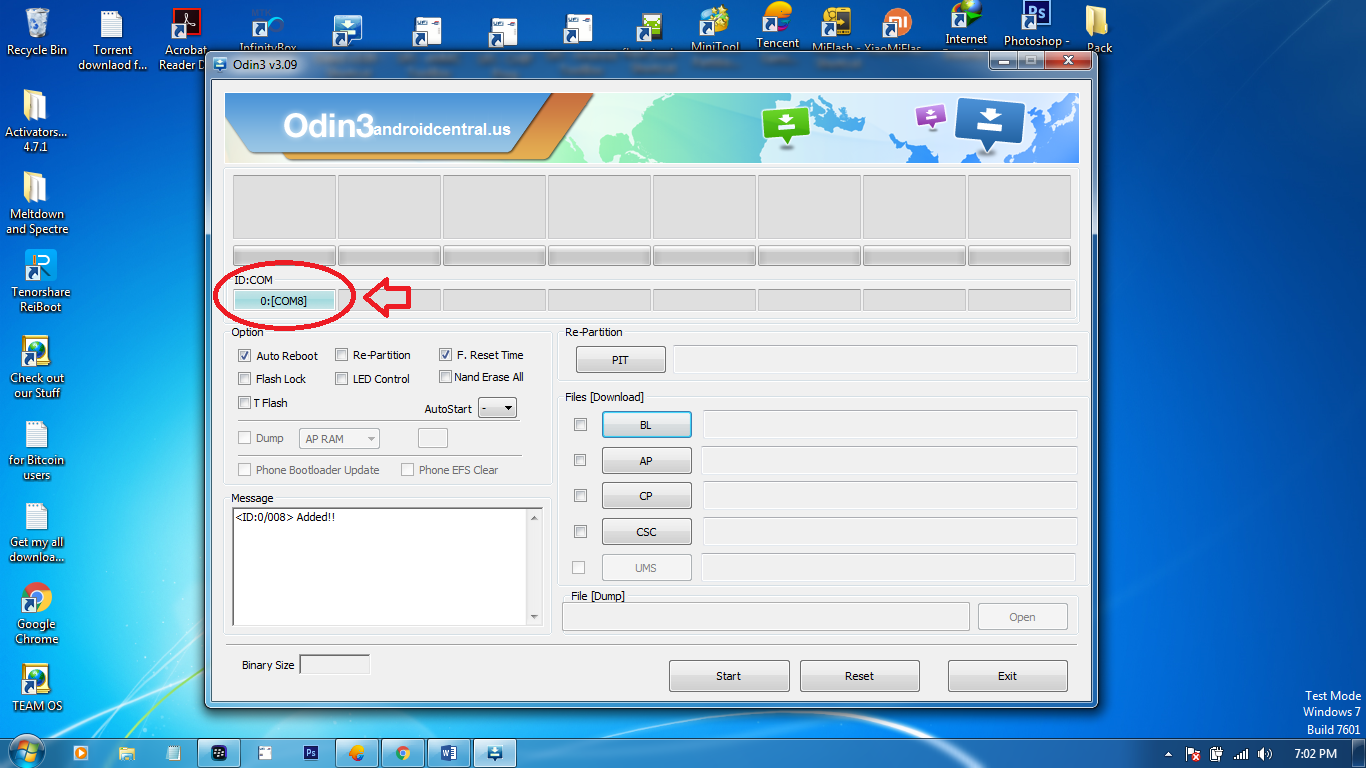Enable the Re-Partition checkbox
Viewport: 1366px width, 768px height.
(x=341, y=355)
